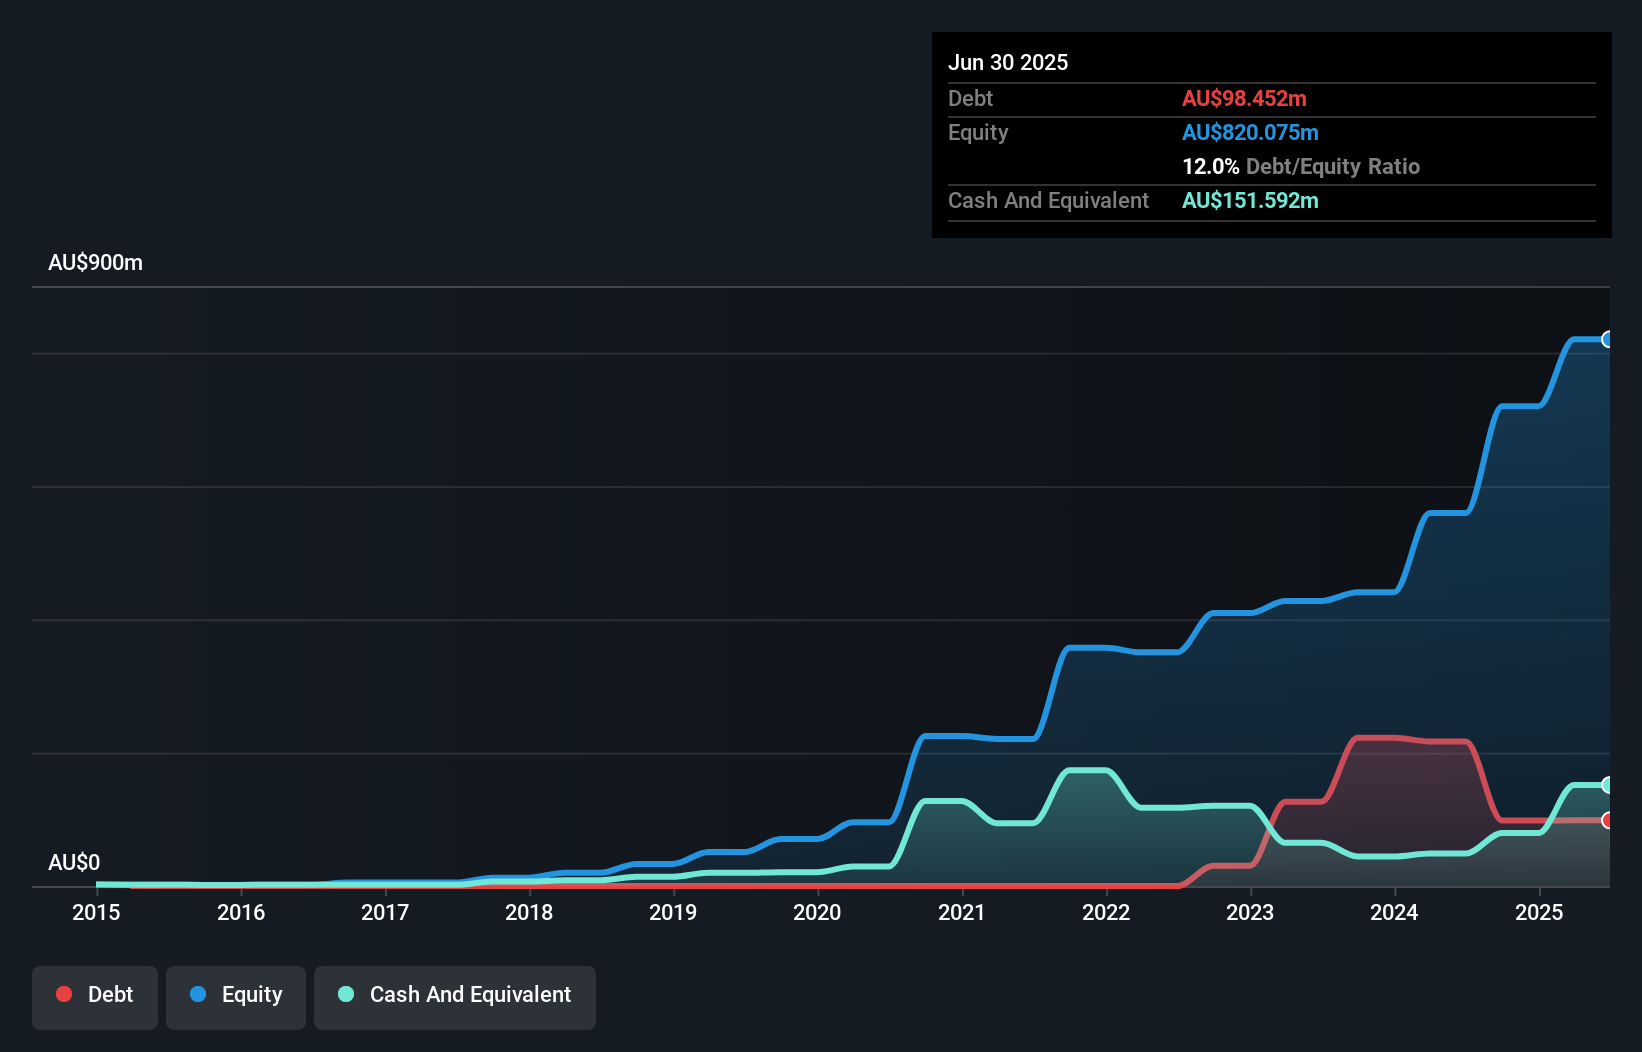Image resolution: width=1642 pixels, height=1052 pixels.
Task: Click the blue Equity legend dot
Action: pyautogui.click(x=198, y=994)
